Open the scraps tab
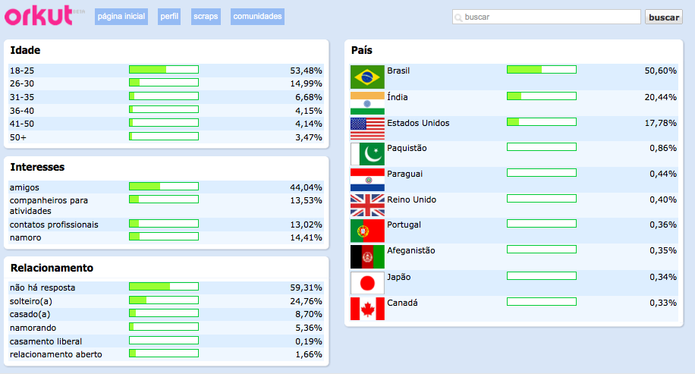Viewport: 695px width, 374px height. pos(206,16)
